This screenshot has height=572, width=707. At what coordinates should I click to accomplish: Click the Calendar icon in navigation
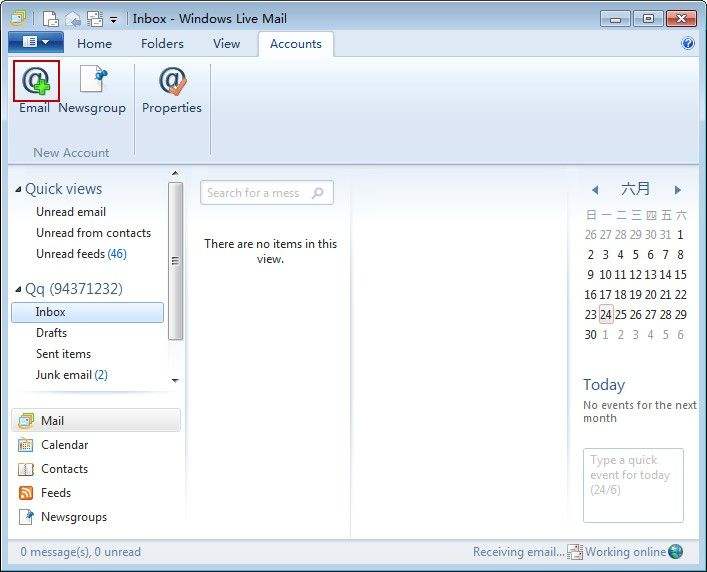click(x=26, y=445)
